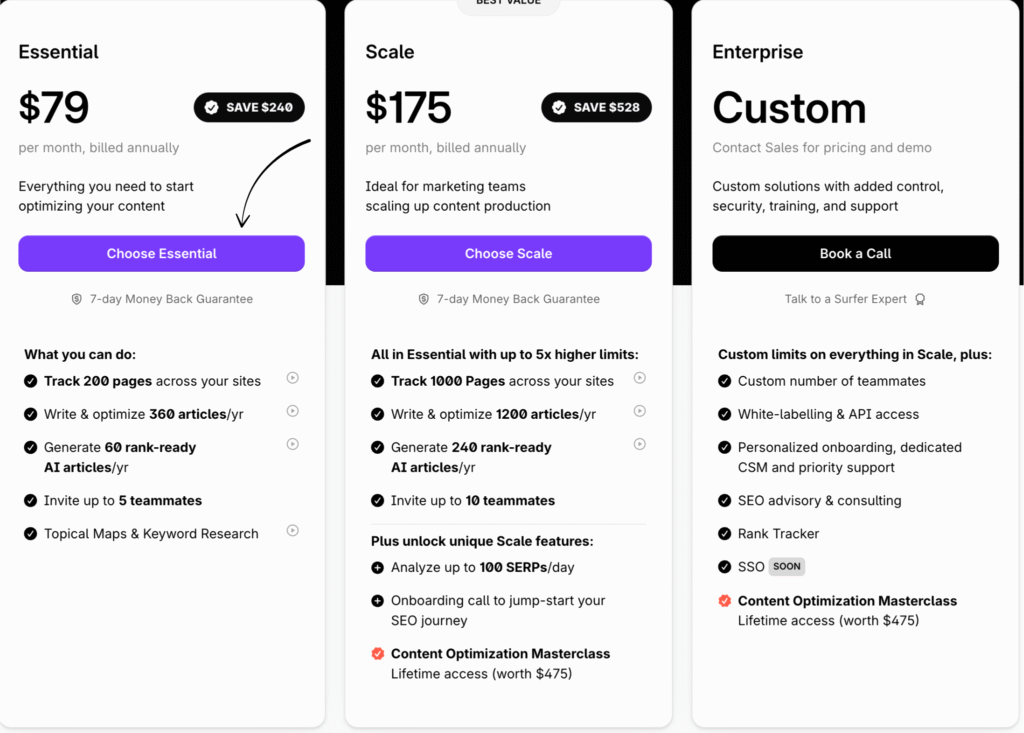The height and width of the screenshot is (733, 1024).
Task: Click the Scale Masterclass red badge icon
Action: point(377,654)
